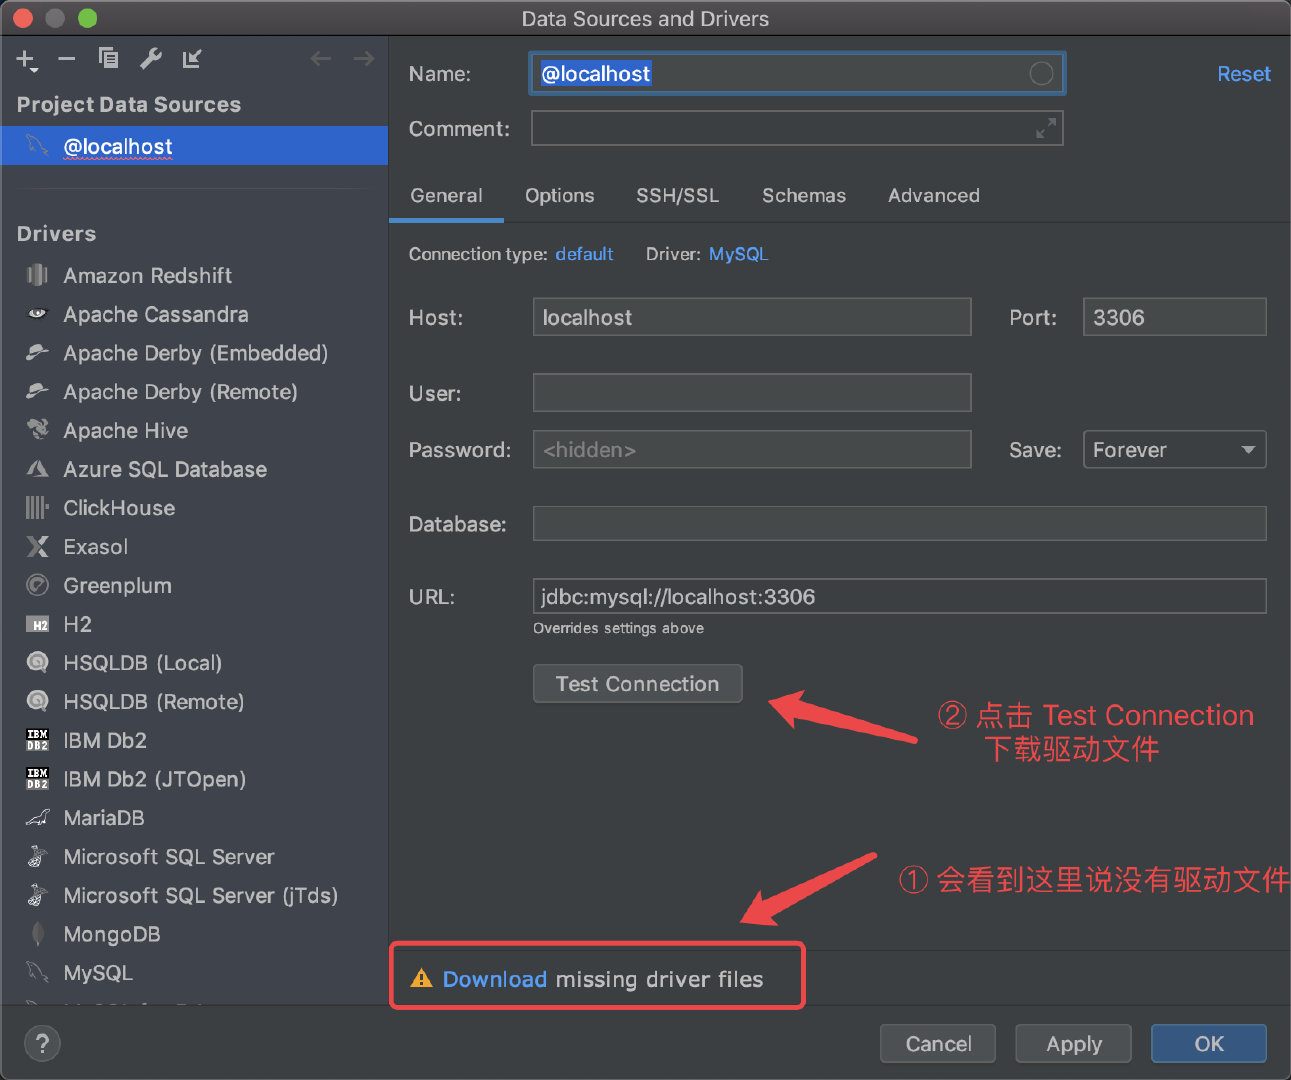Image resolution: width=1291 pixels, height=1080 pixels.
Task: Click the Exasol X icon
Action: tap(37, 546)
